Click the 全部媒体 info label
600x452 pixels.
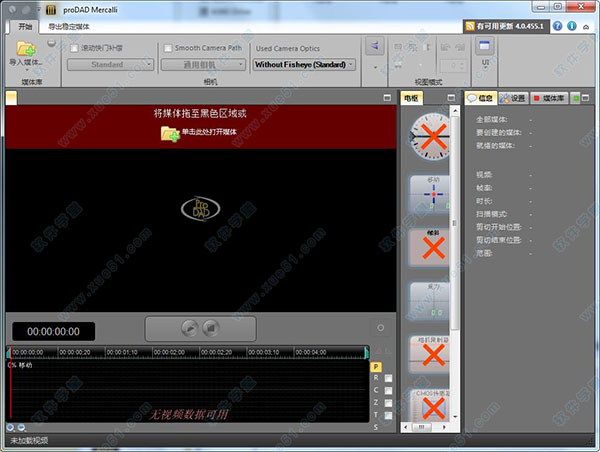(491, 120)
